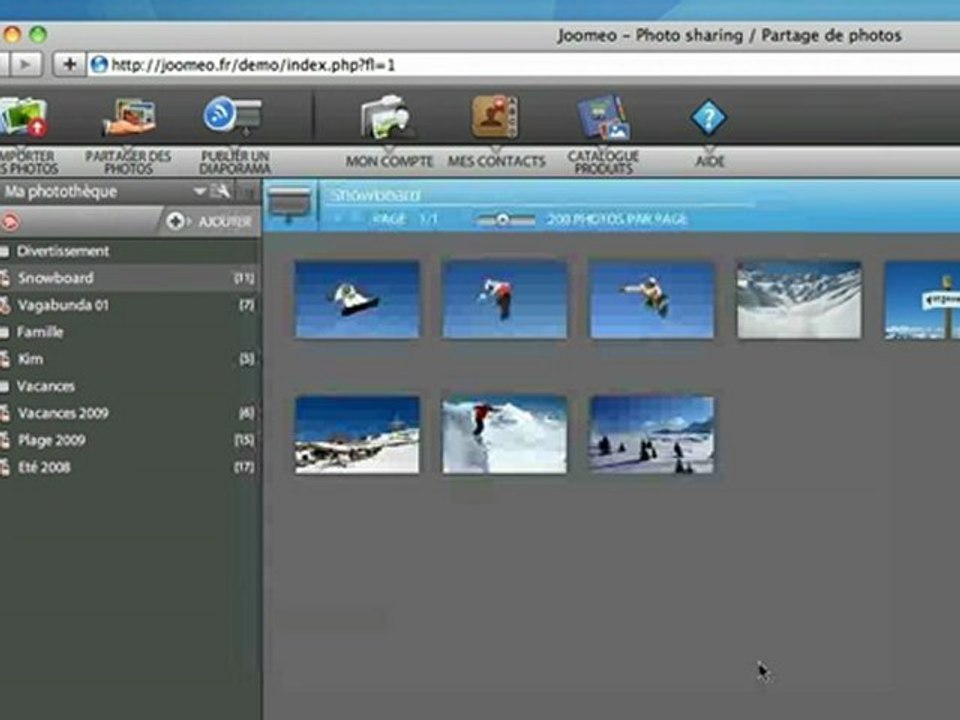Screen dimensions: 960x720
Task: Select the Eté 2008 album name
Action: pyautogui.click(x=44, y=467)
